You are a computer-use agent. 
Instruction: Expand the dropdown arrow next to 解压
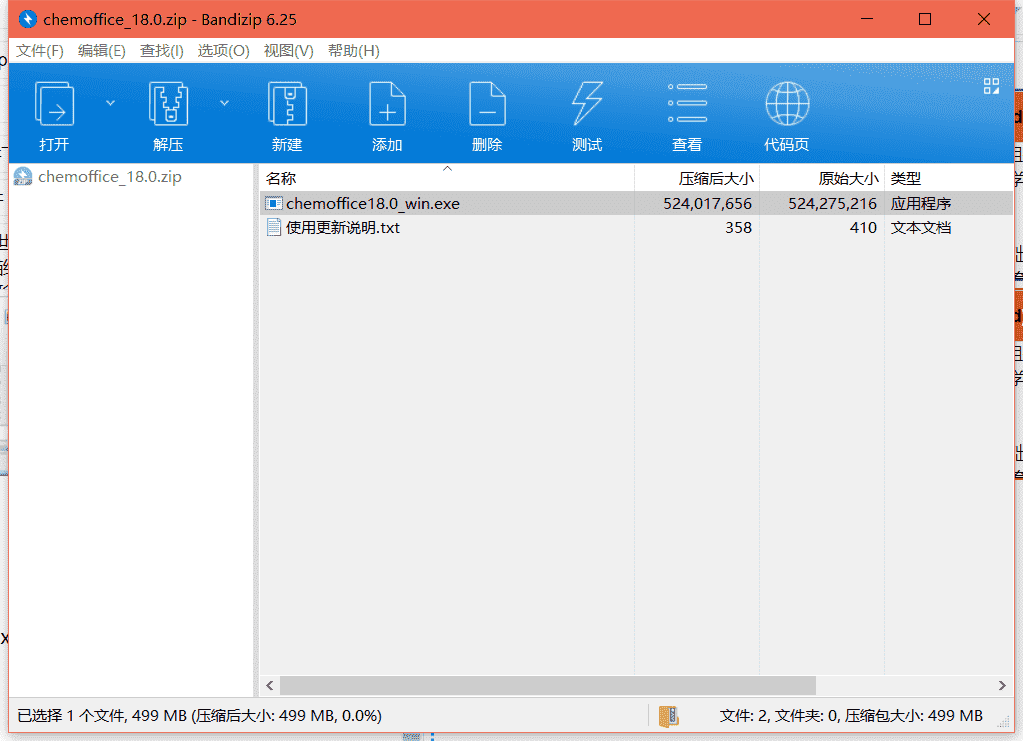pyautogui.click(x=224, y=102)
